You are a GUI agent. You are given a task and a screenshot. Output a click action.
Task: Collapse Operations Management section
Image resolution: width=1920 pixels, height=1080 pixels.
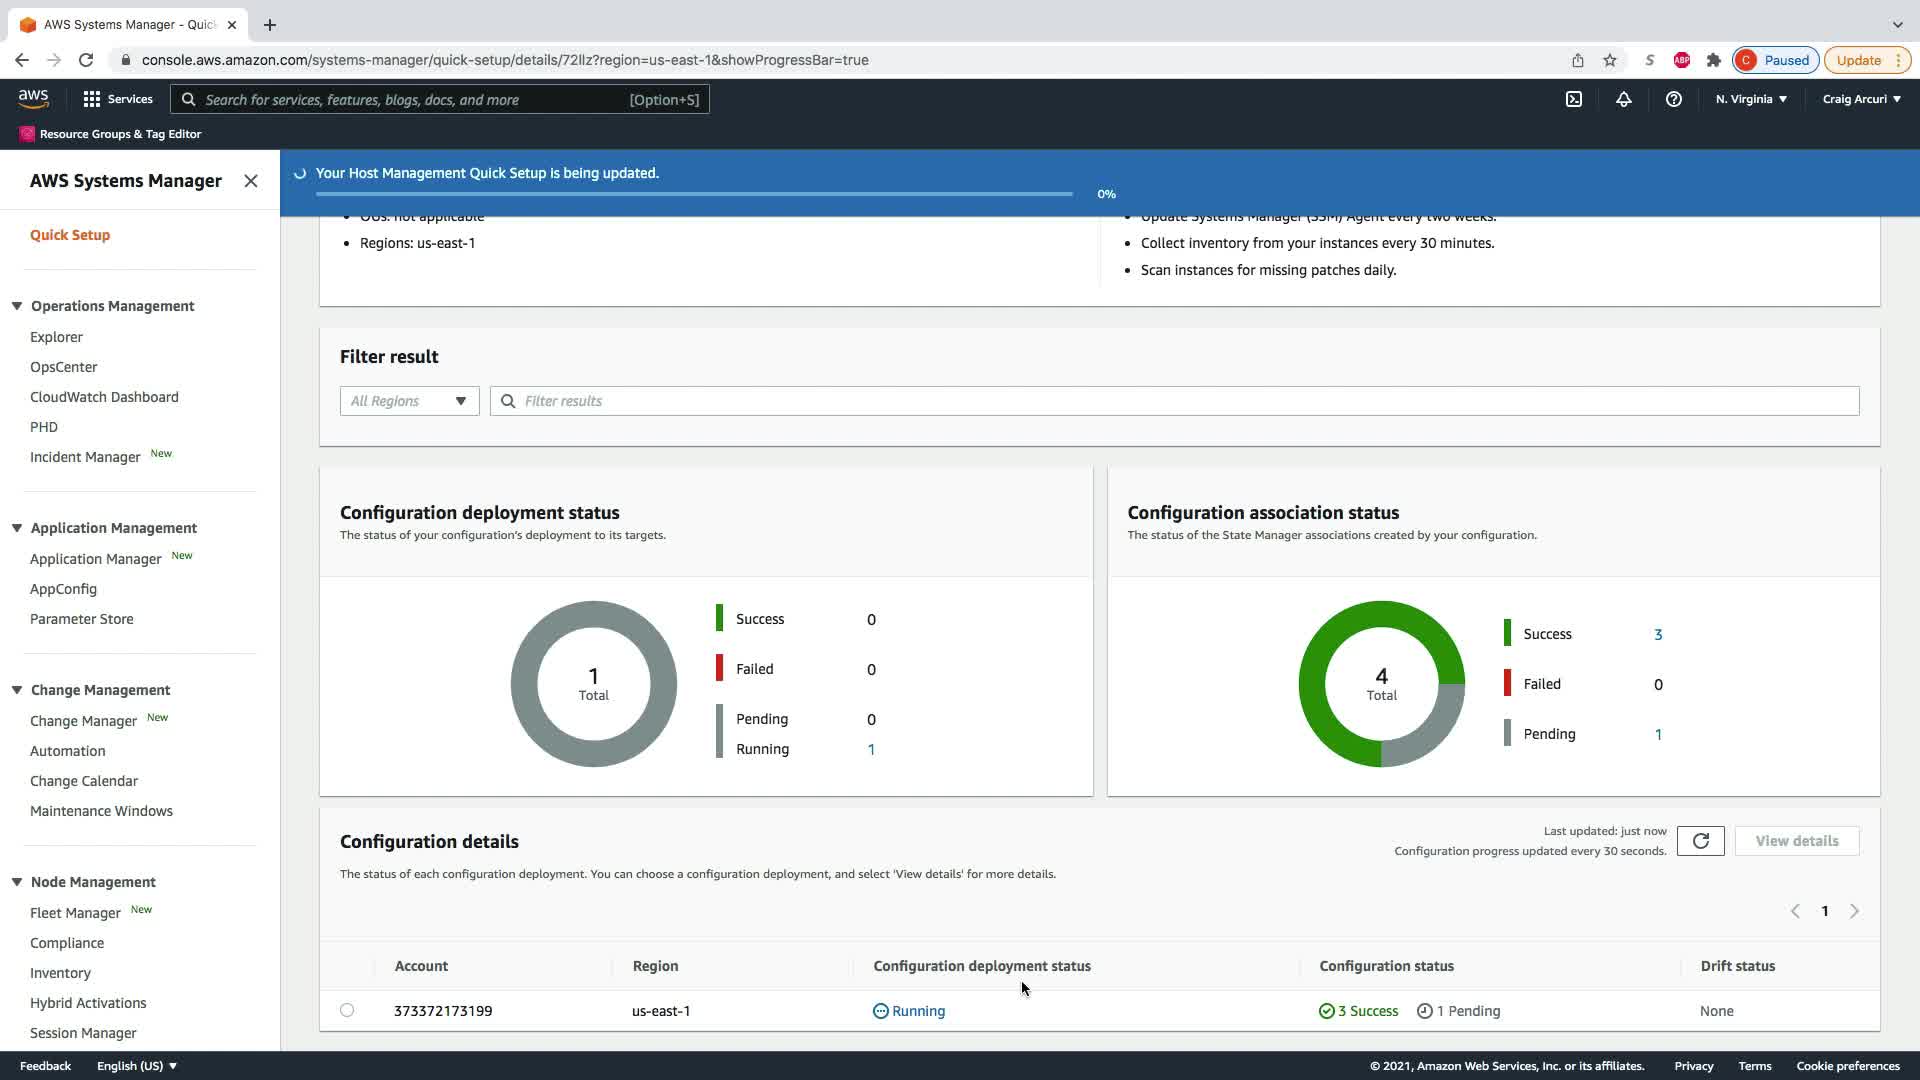point(17,306)
